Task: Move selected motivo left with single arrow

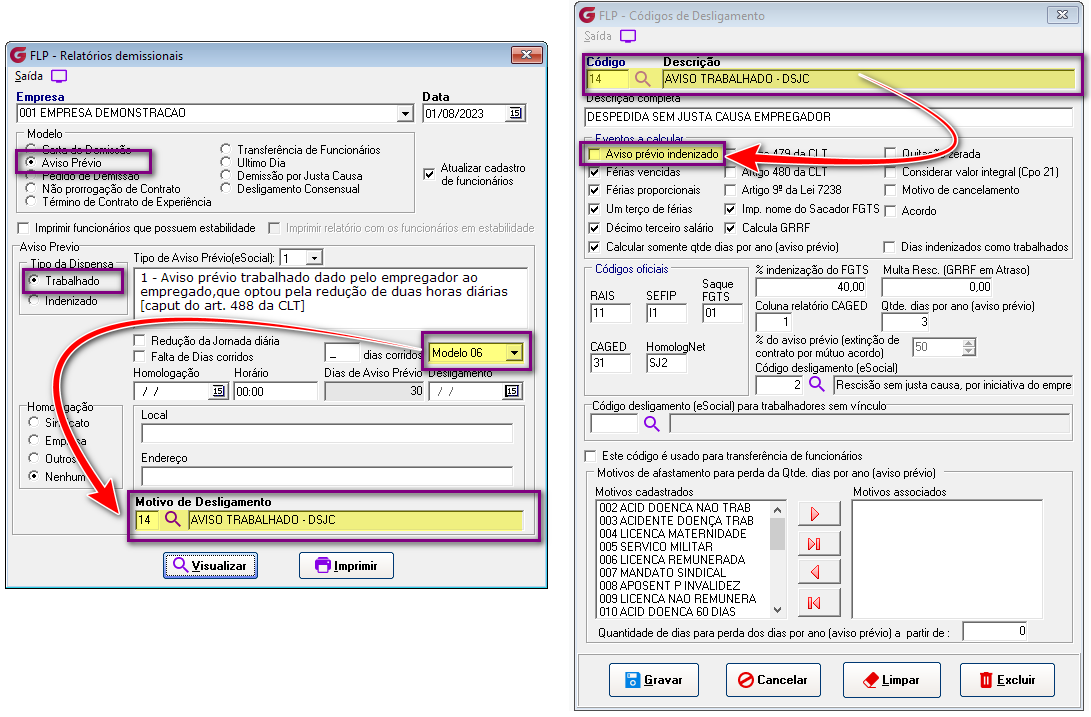Action: [820, 572]
